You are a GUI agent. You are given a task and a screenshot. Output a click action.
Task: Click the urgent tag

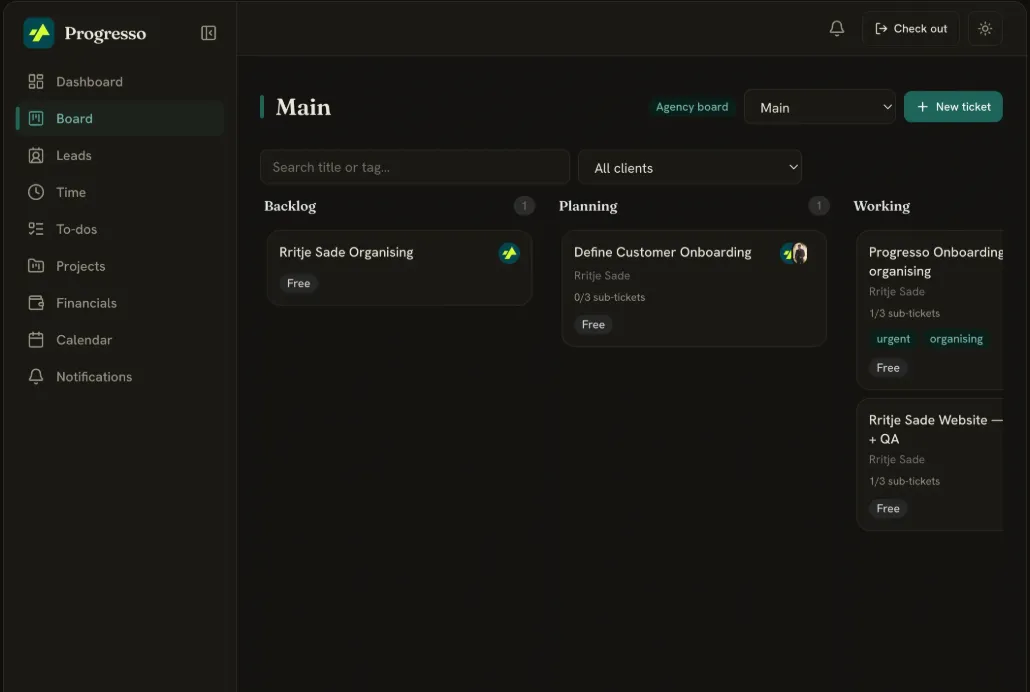point(893,339)
